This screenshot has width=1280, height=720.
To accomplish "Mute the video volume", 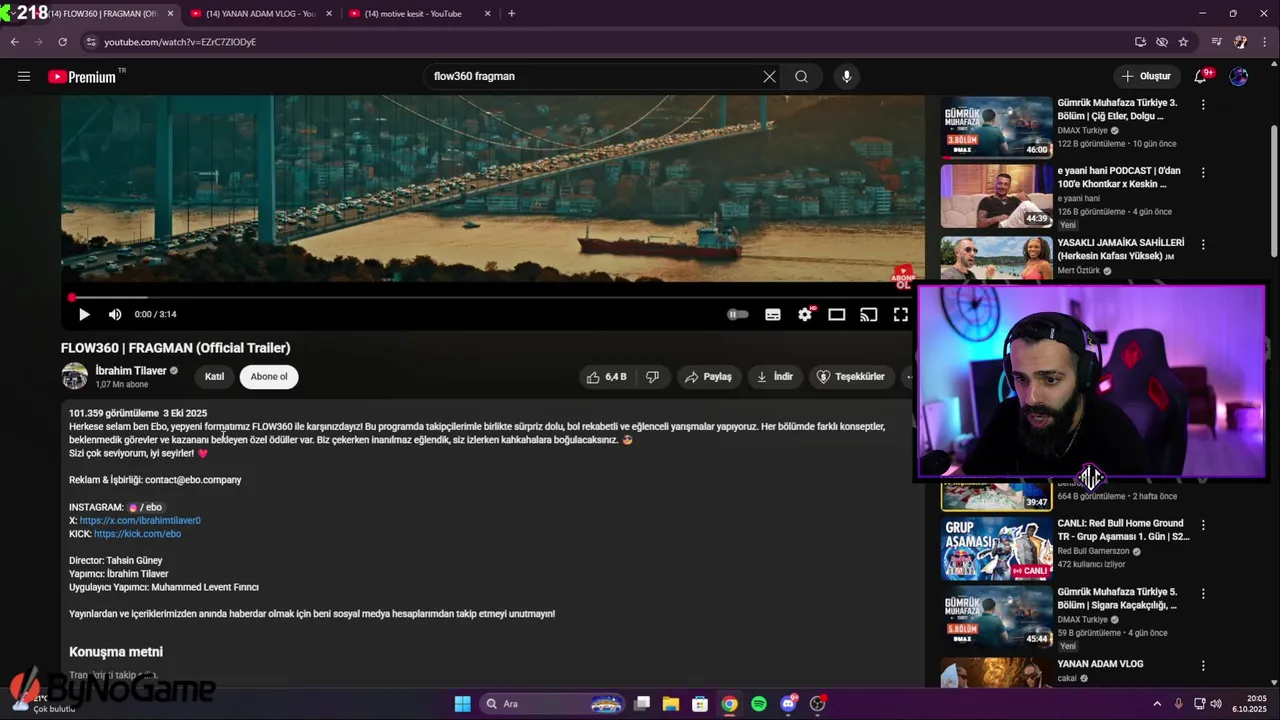I will click(x=115, y=314).
